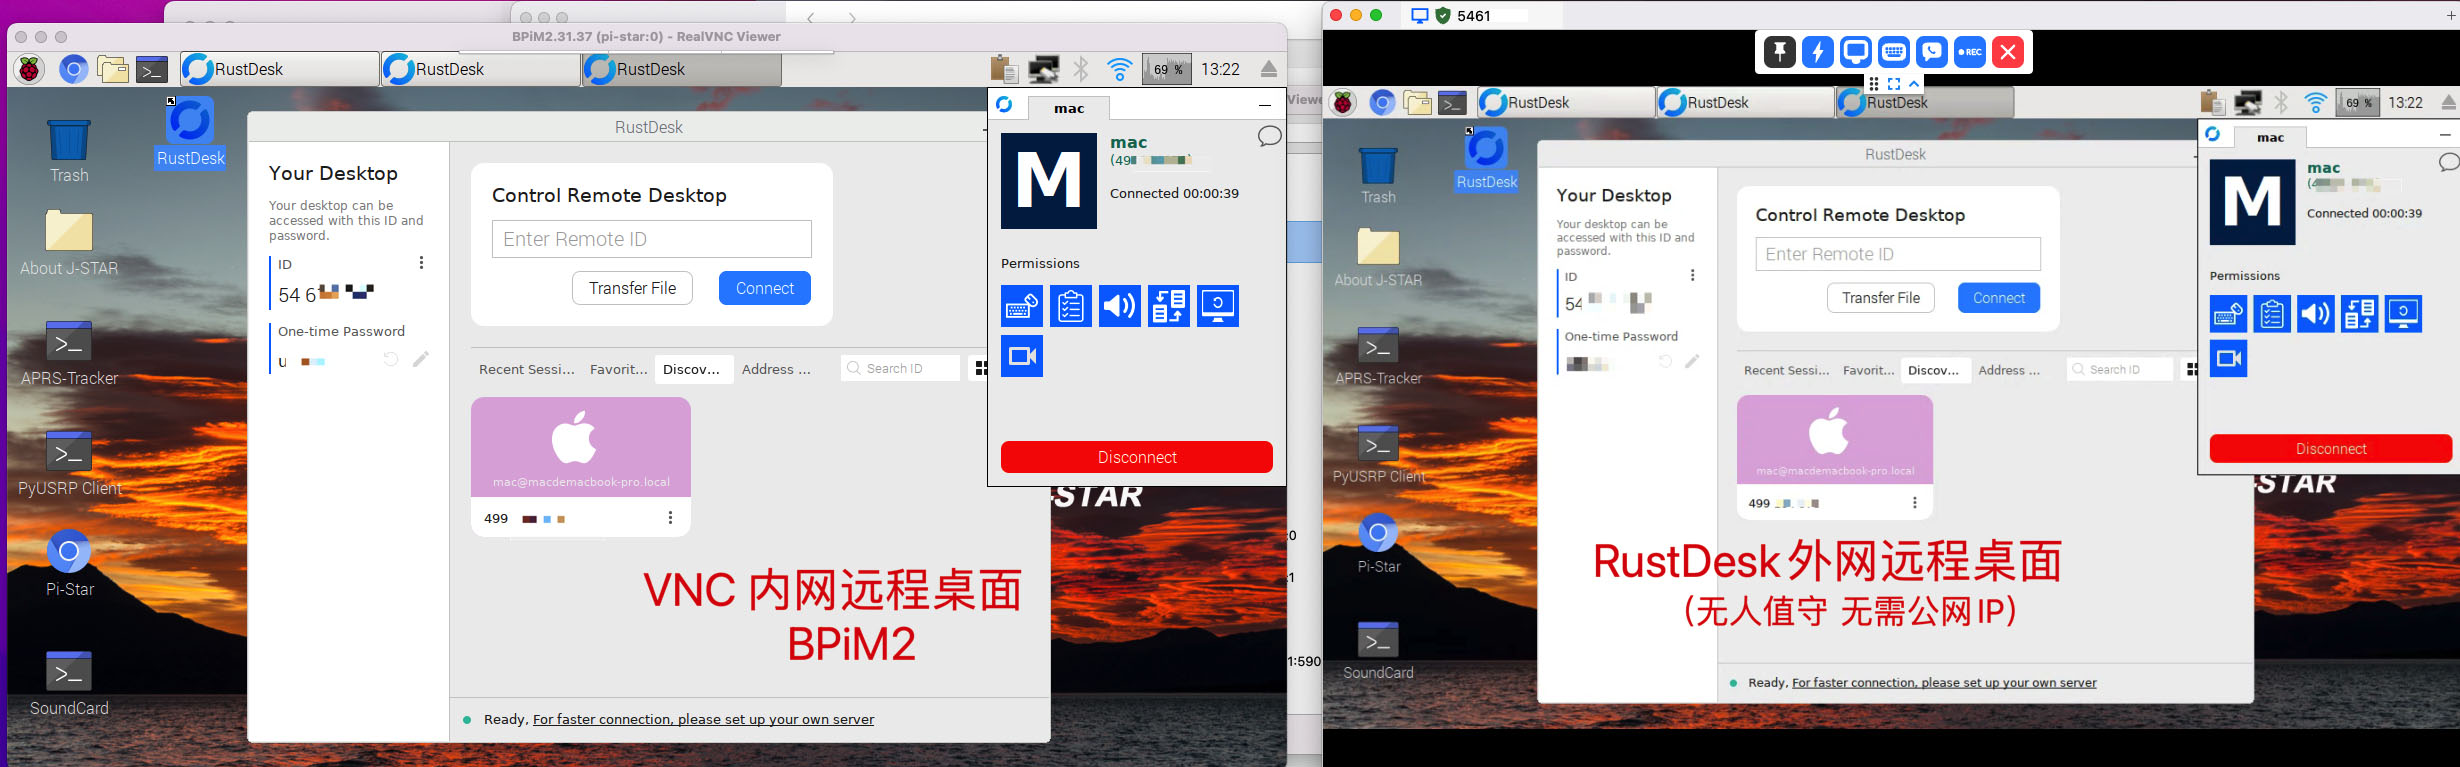Click Connect in the right RustDesk session

pos(1999,298)
